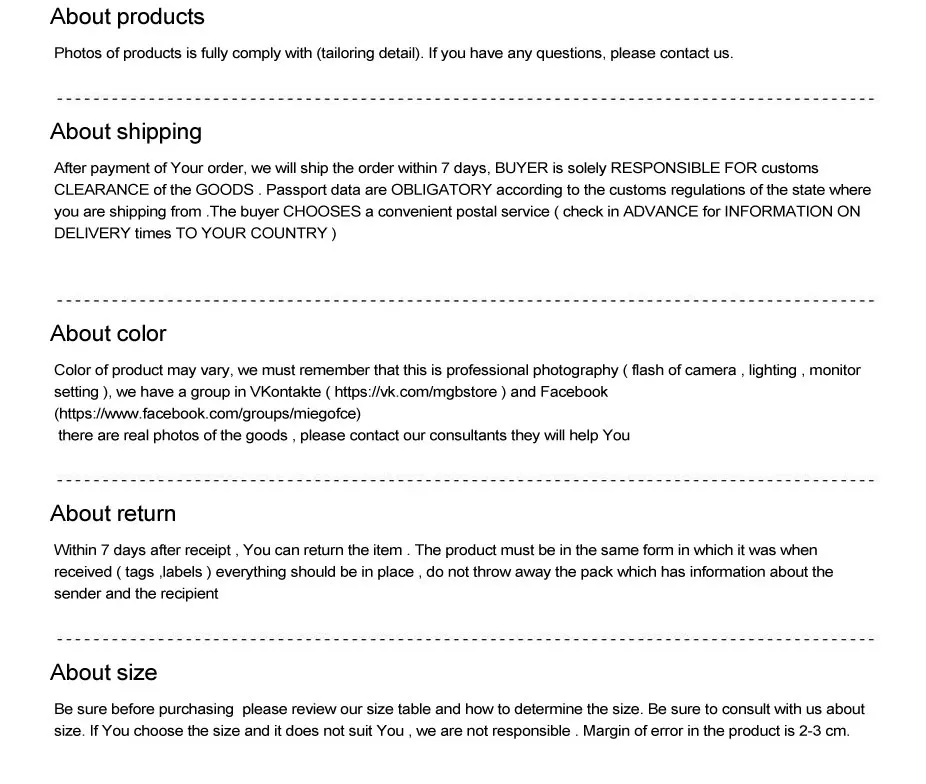The width and height of the screenshot is (926, 784).
Task: Click the tailoring detail text
Action: pos(370,54)
